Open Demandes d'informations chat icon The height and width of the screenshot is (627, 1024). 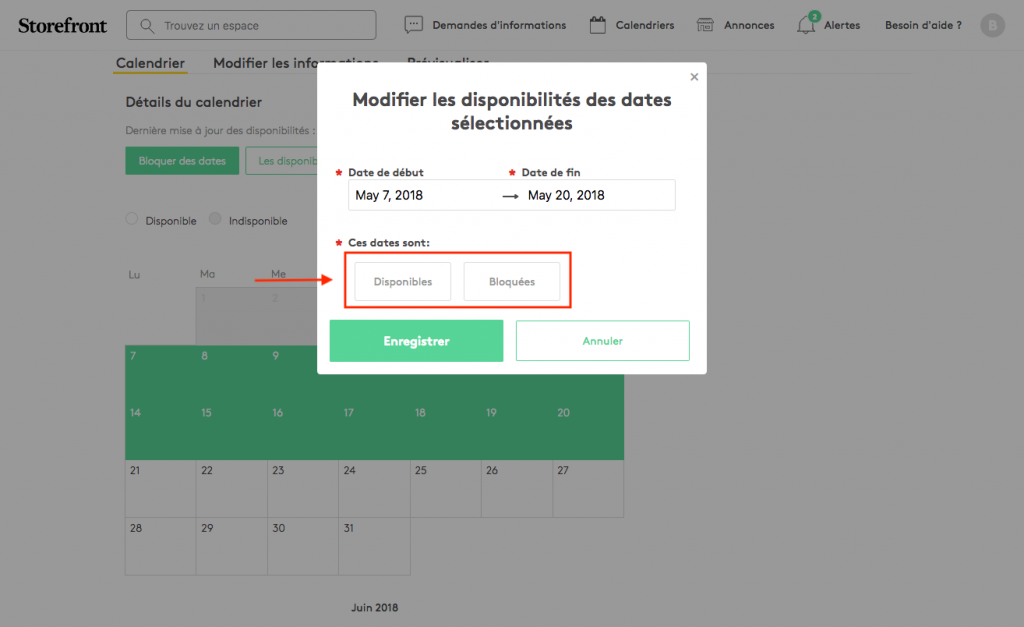pos(413,25)
